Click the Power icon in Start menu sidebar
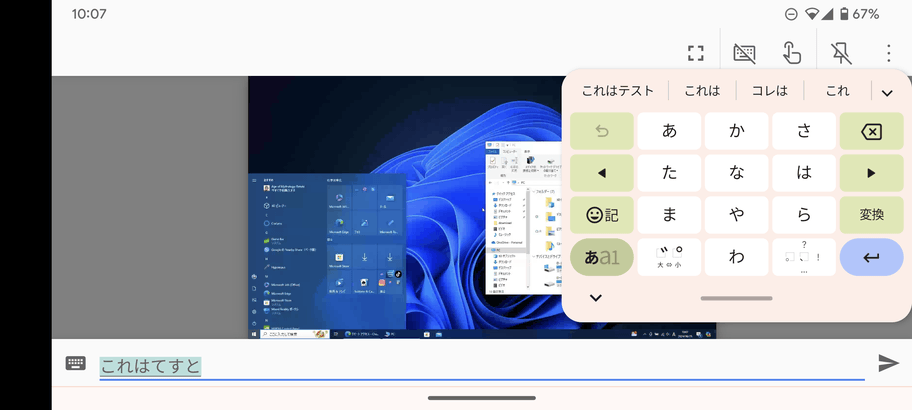Screen dimensions: 912x410 [254, 323]
